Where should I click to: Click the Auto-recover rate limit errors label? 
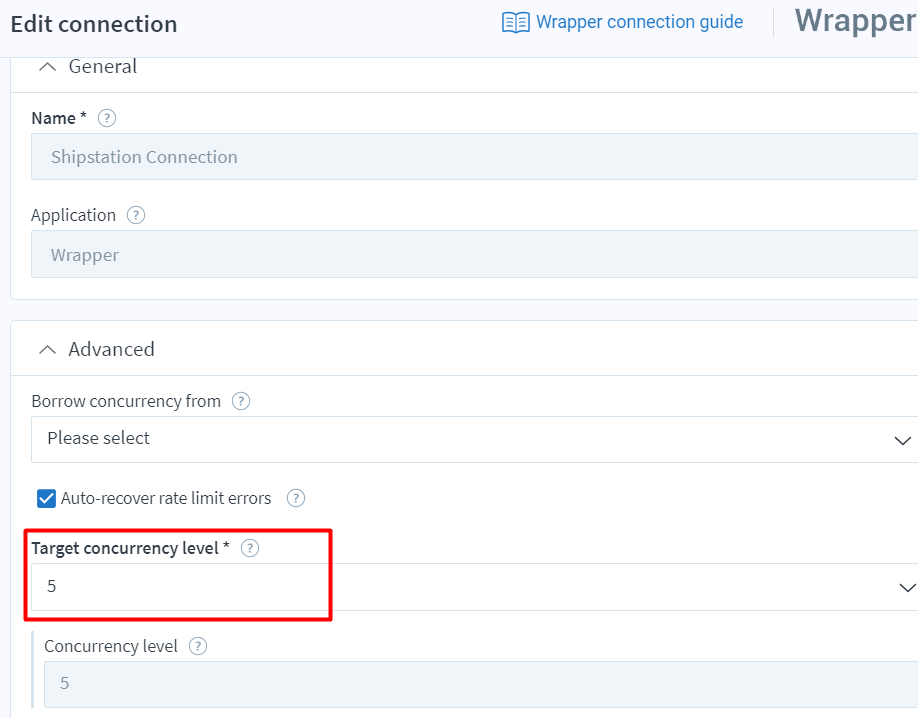click(x=166, y=498)
